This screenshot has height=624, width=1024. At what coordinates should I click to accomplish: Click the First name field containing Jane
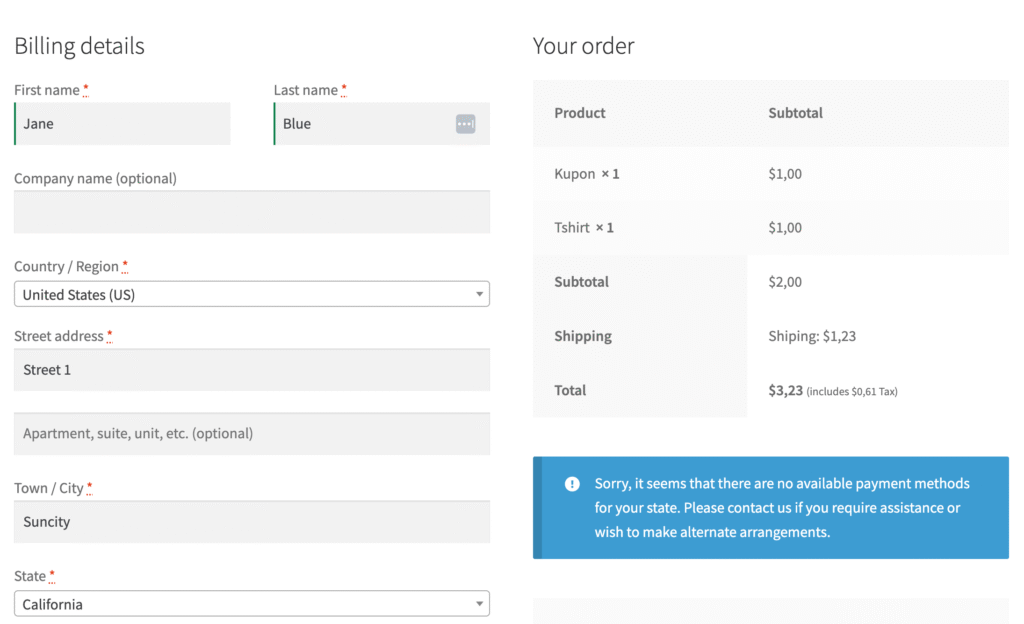pos(122,124)
